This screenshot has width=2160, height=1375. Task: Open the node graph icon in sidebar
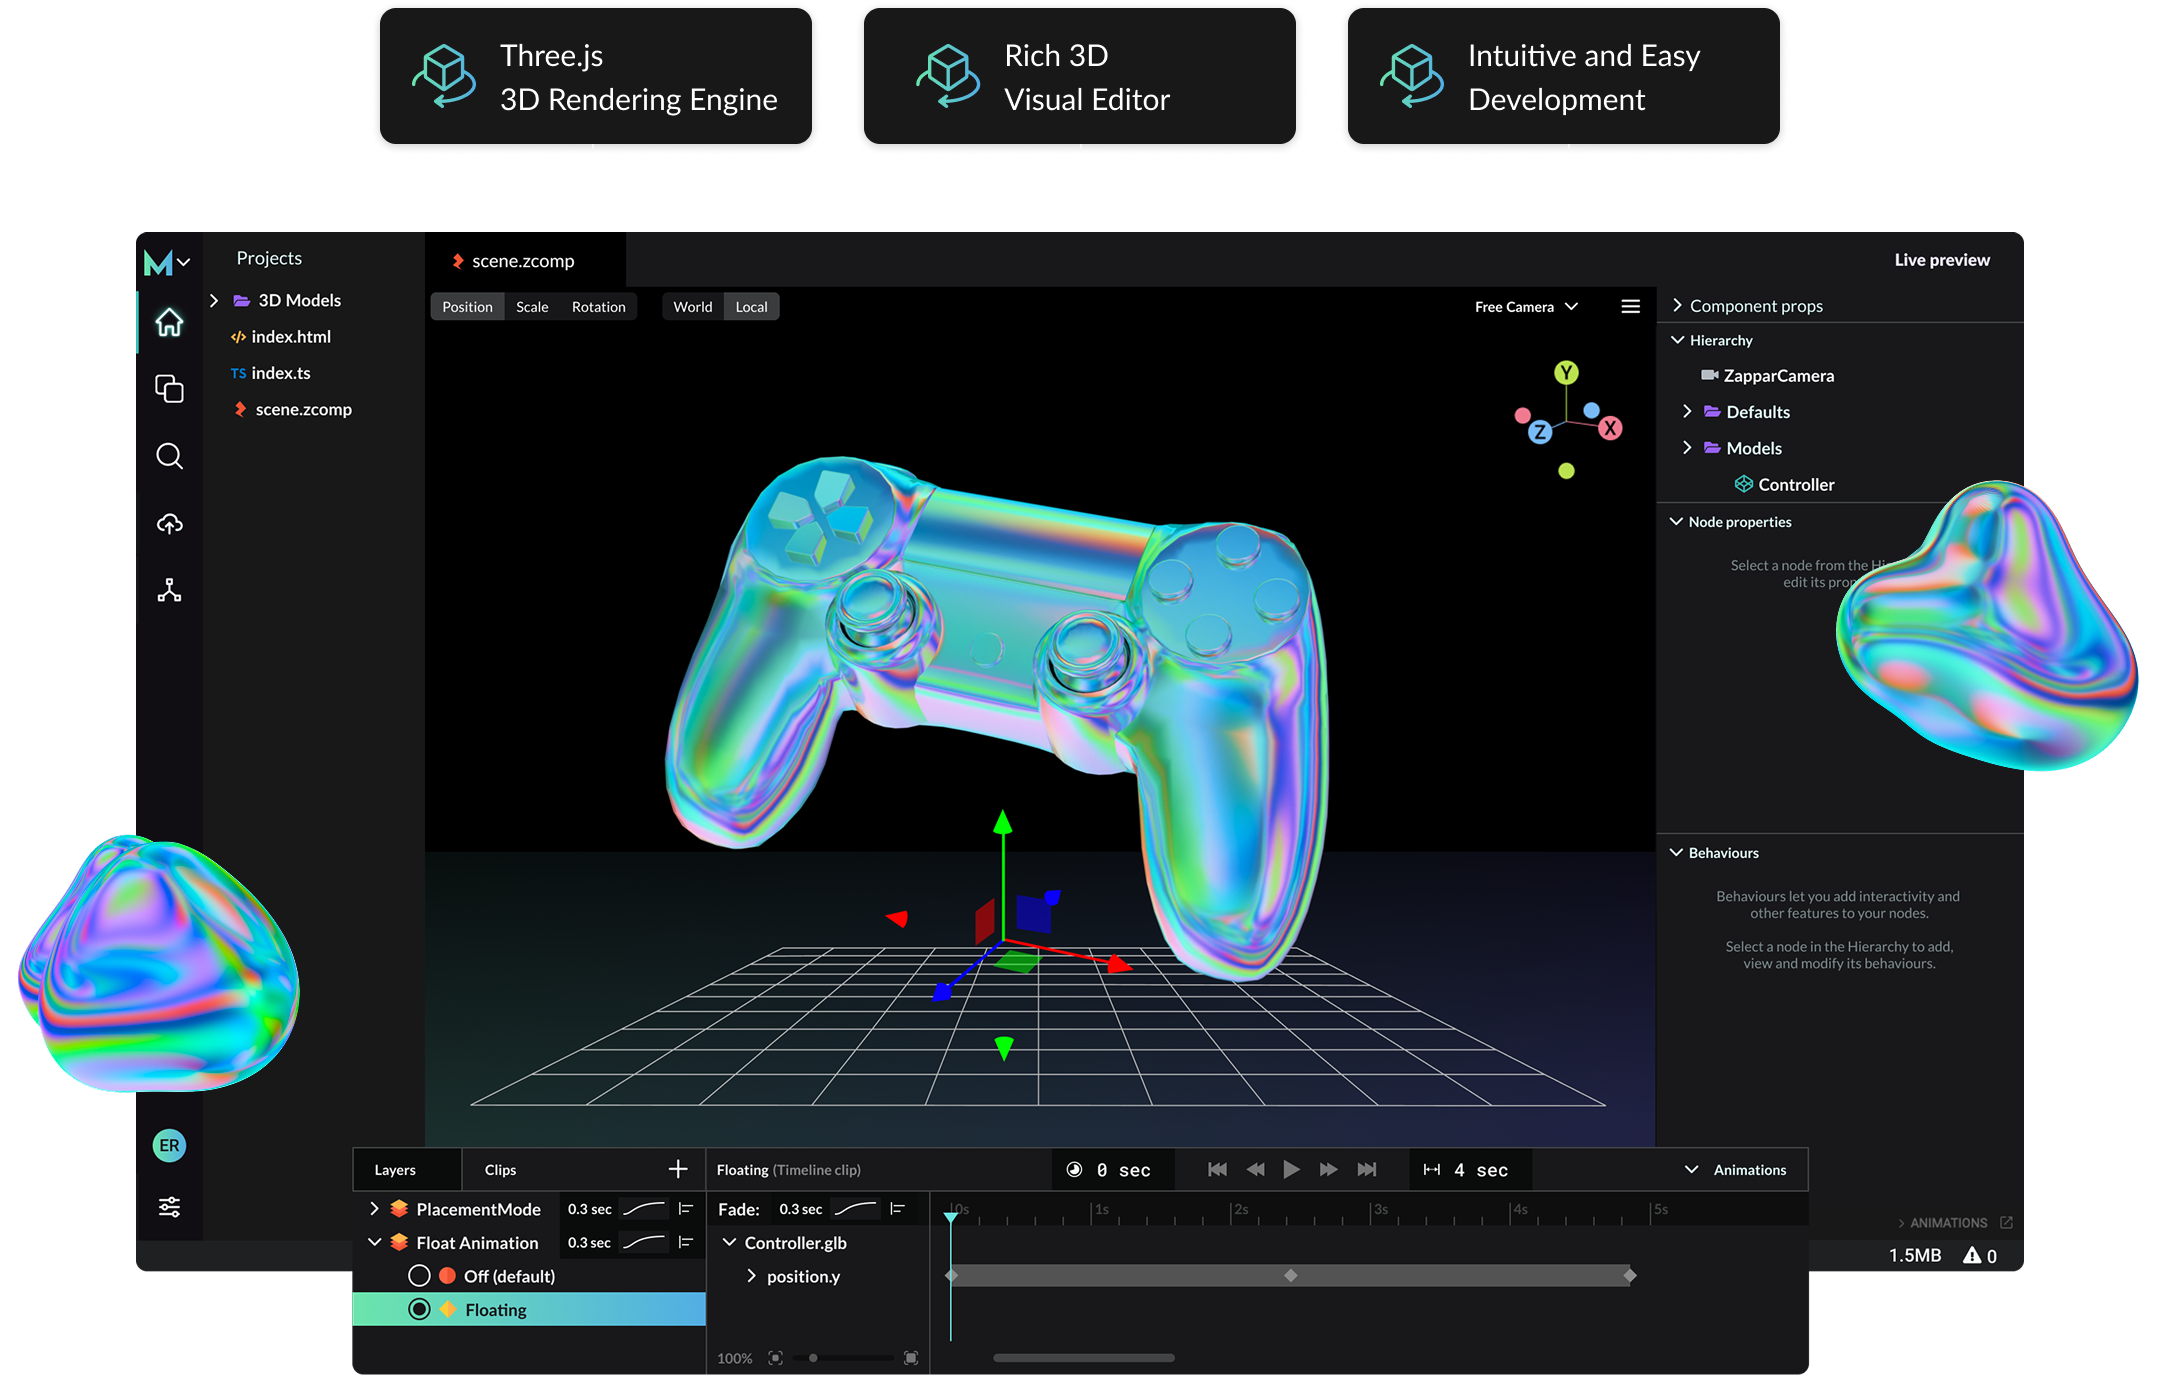pyautogui.click(x=169, y=591)
